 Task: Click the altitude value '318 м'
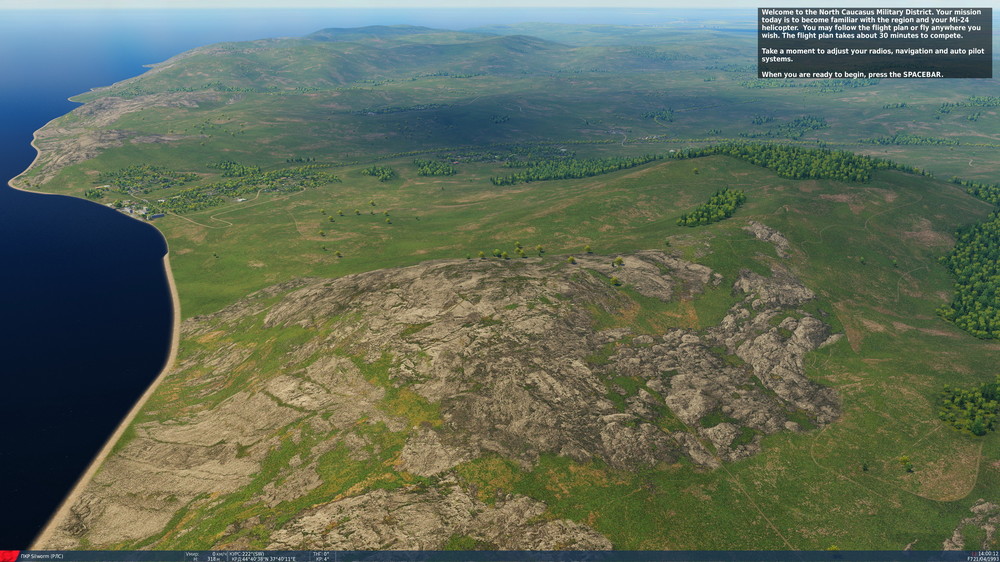(x=213, y=559)
